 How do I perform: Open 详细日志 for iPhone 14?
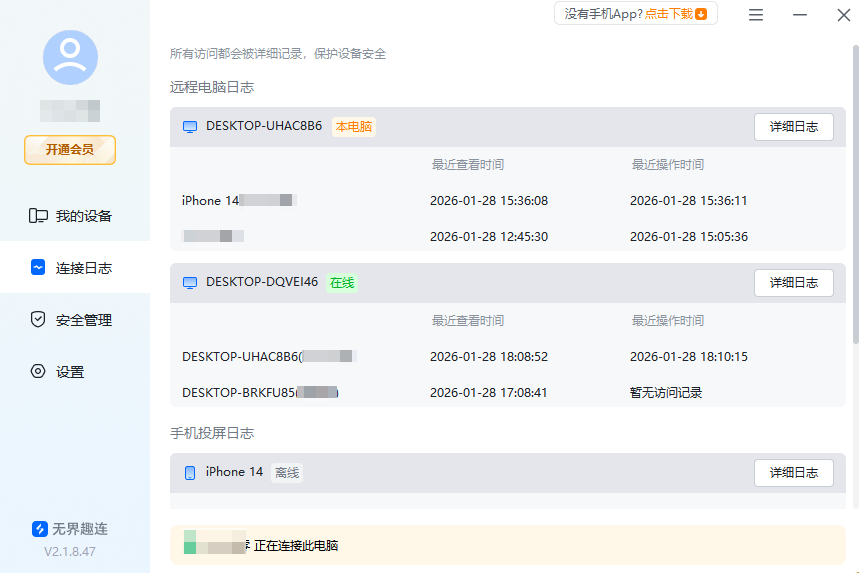(x=793, y=473)
